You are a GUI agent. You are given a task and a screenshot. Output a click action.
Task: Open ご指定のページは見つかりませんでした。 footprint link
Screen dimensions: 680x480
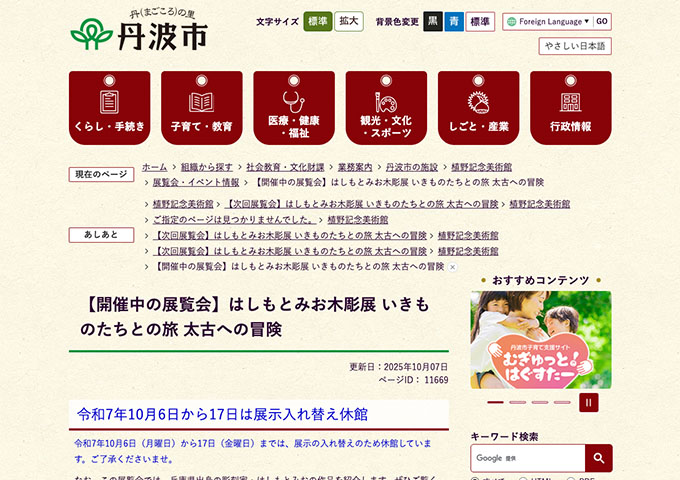point(234,220)
